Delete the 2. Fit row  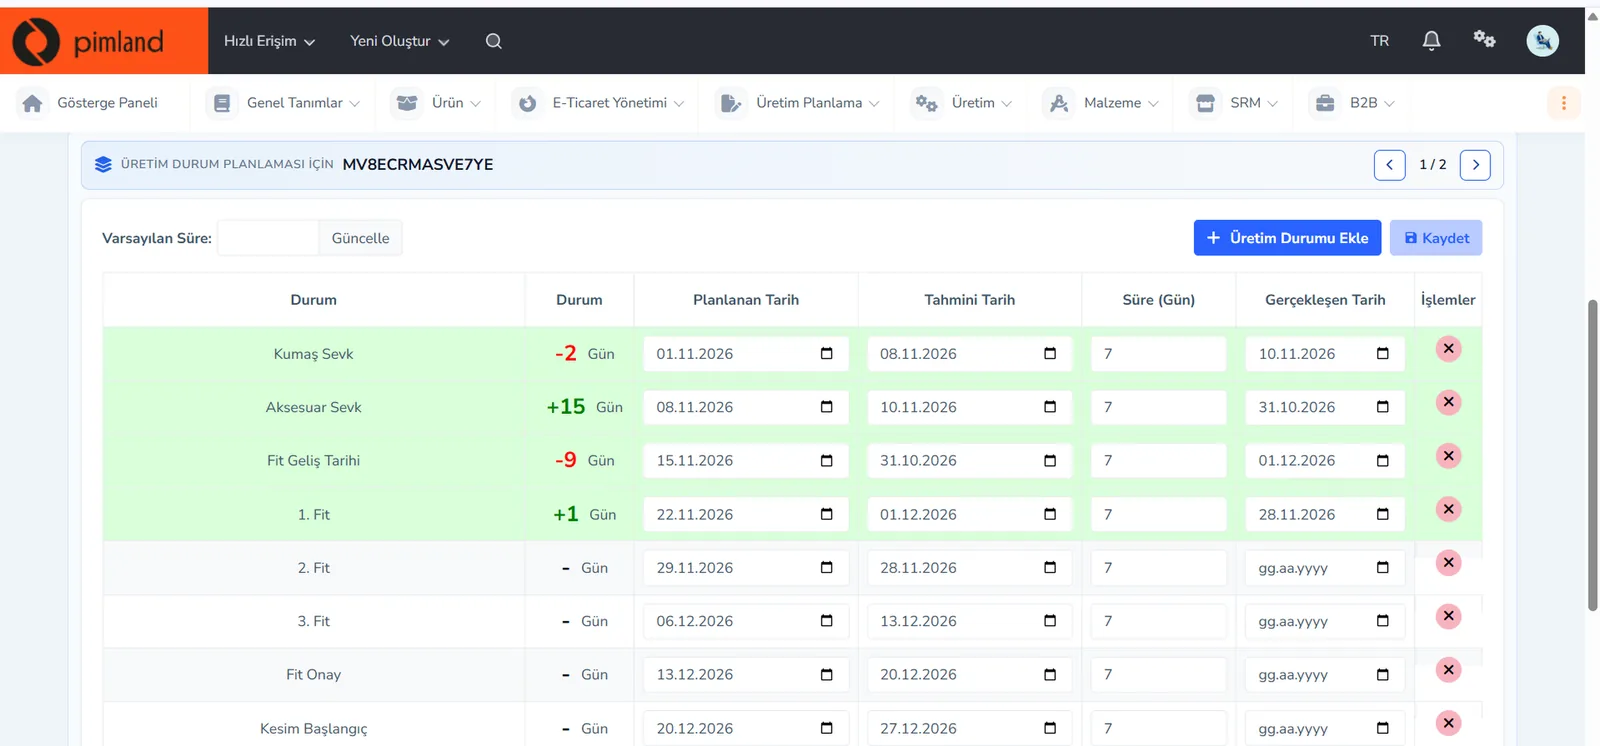1448,563
